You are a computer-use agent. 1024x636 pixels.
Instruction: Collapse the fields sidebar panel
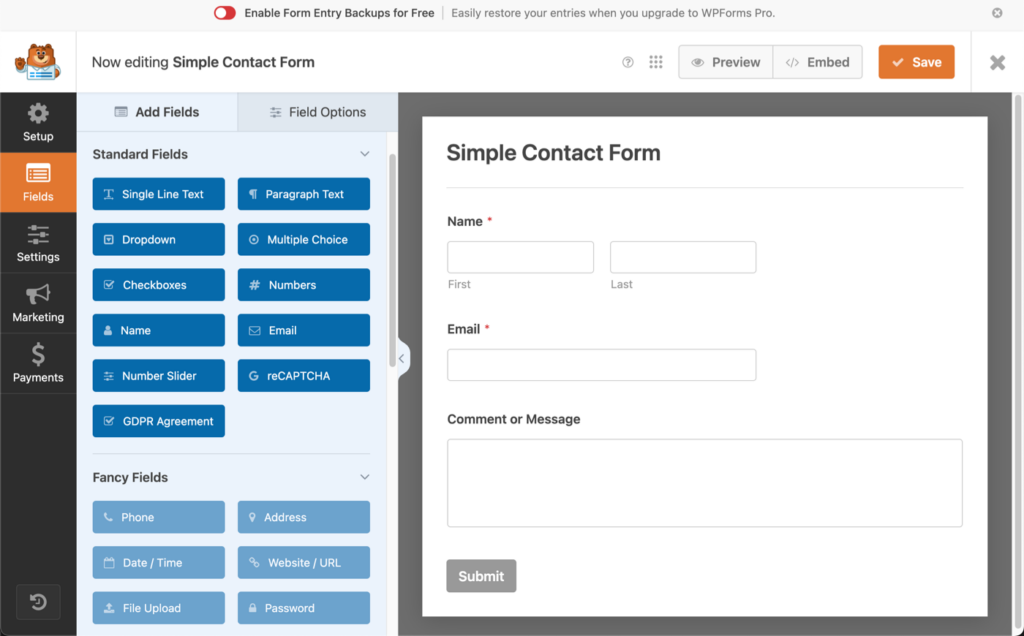[x=401, y=357]
